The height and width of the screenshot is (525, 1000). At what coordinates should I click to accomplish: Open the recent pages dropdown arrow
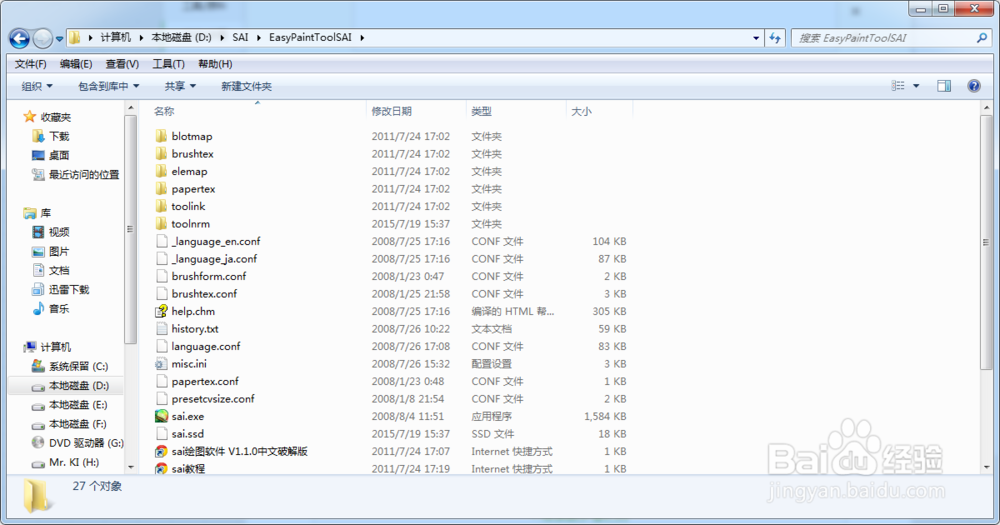pos(59,39)
